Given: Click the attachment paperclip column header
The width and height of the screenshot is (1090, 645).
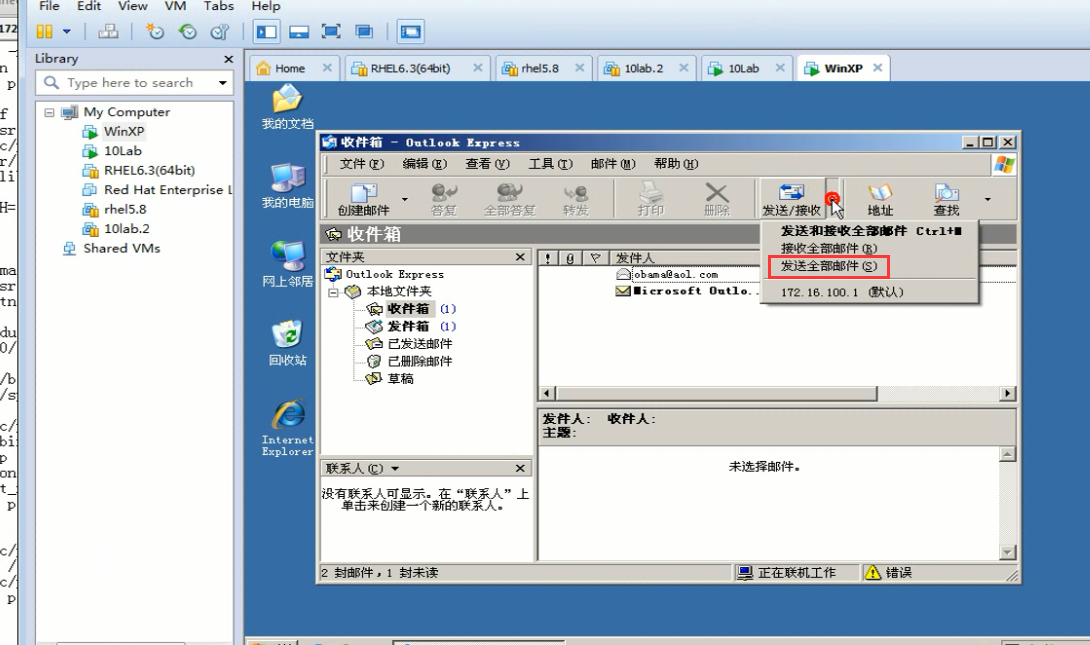Looking at the screenshot, I should pyautogui.click(x=570, y=258).
